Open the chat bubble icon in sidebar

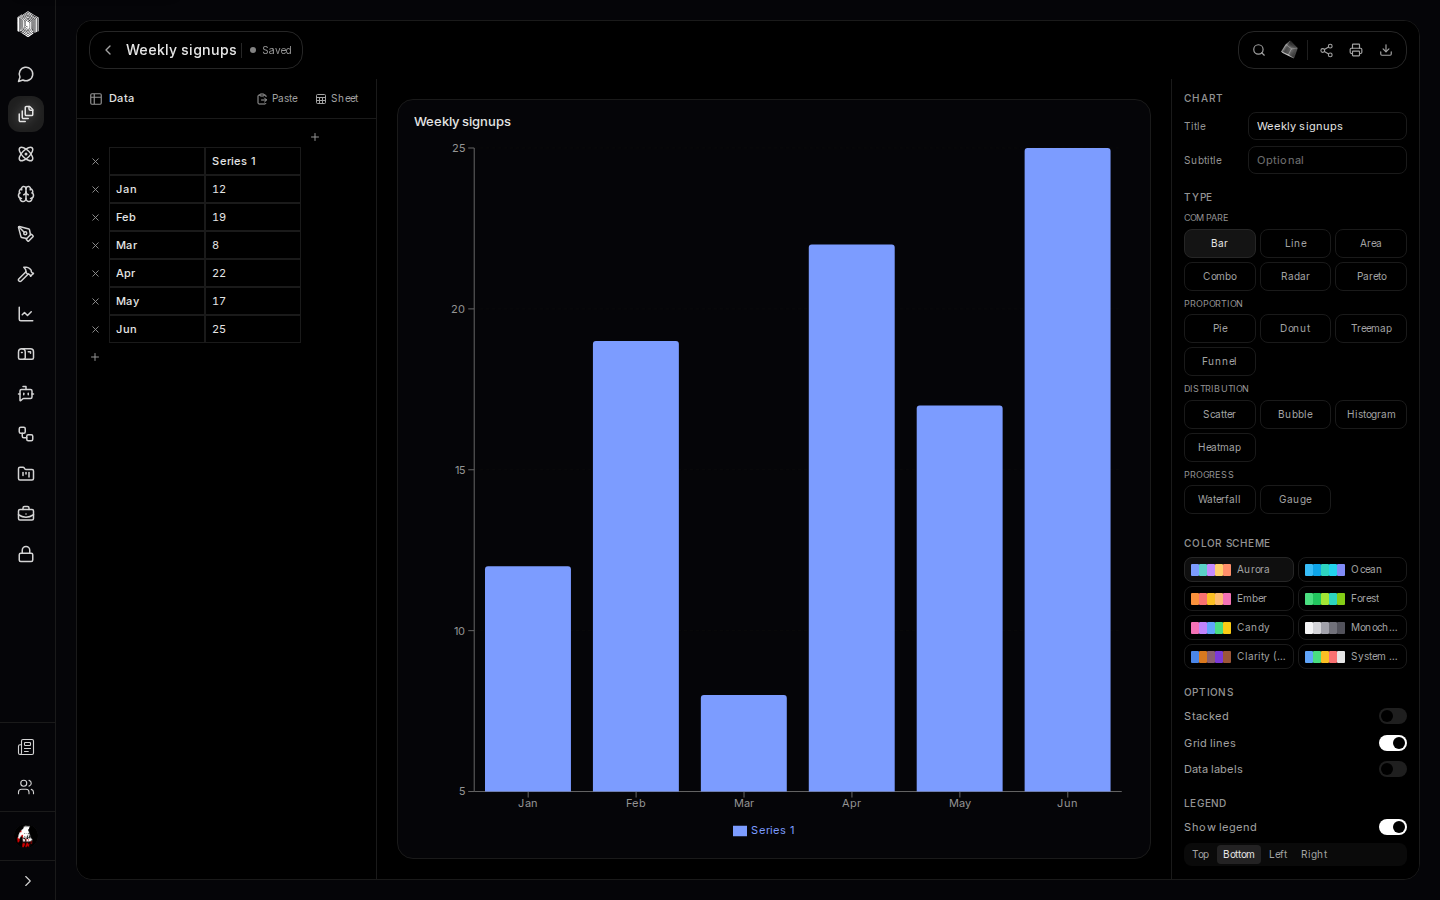(26, 74)
